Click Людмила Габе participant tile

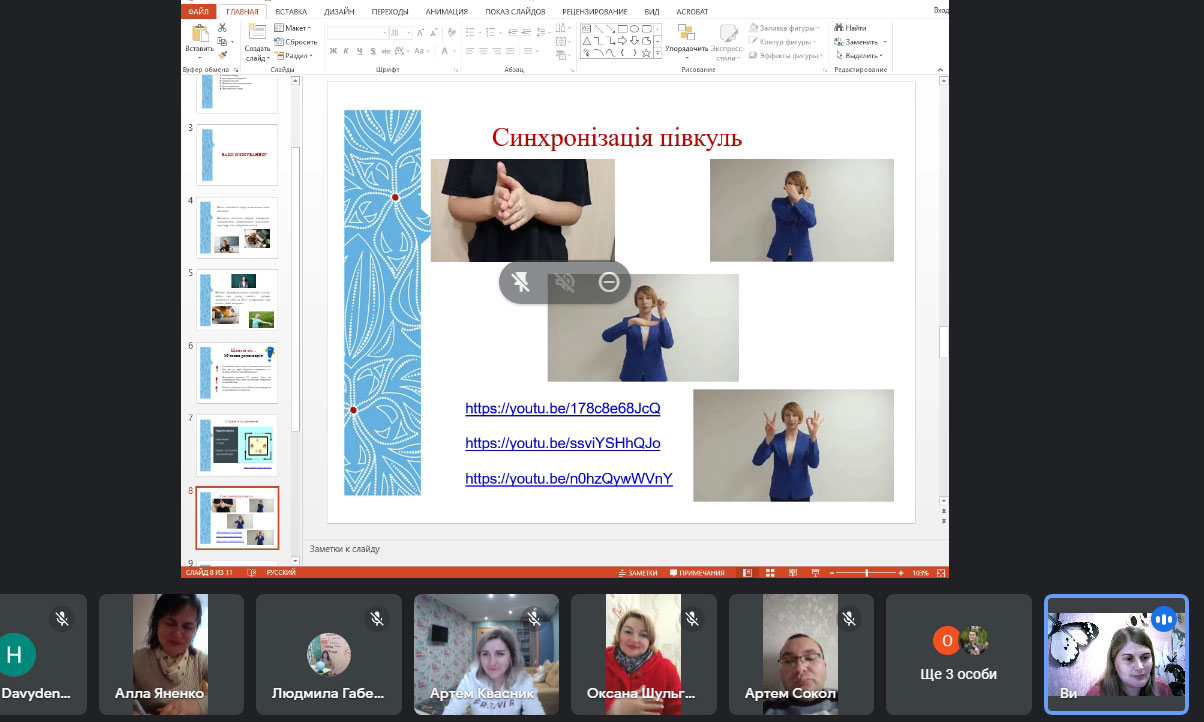[329, 654]
